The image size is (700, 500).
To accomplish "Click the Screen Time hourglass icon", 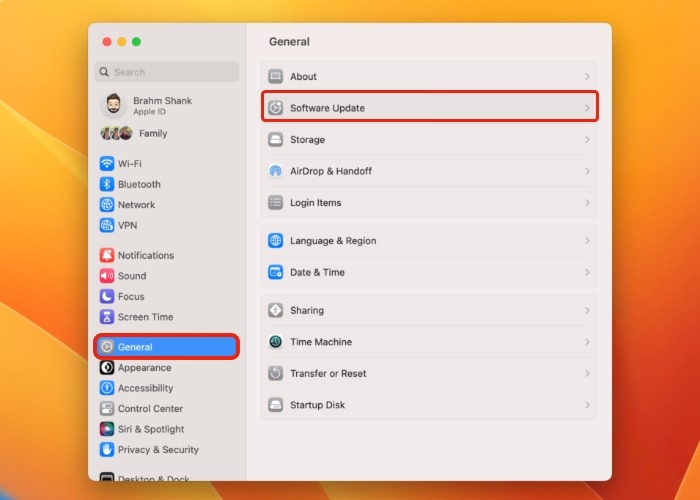I will tap(107, 317).
